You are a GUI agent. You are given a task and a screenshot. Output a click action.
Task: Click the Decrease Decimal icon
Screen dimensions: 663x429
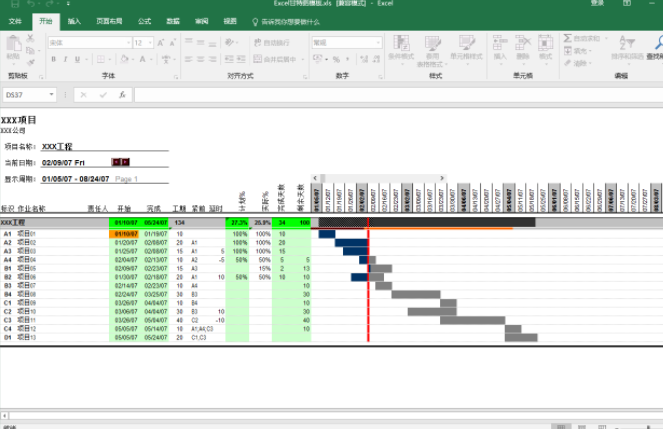click(376, 59)
